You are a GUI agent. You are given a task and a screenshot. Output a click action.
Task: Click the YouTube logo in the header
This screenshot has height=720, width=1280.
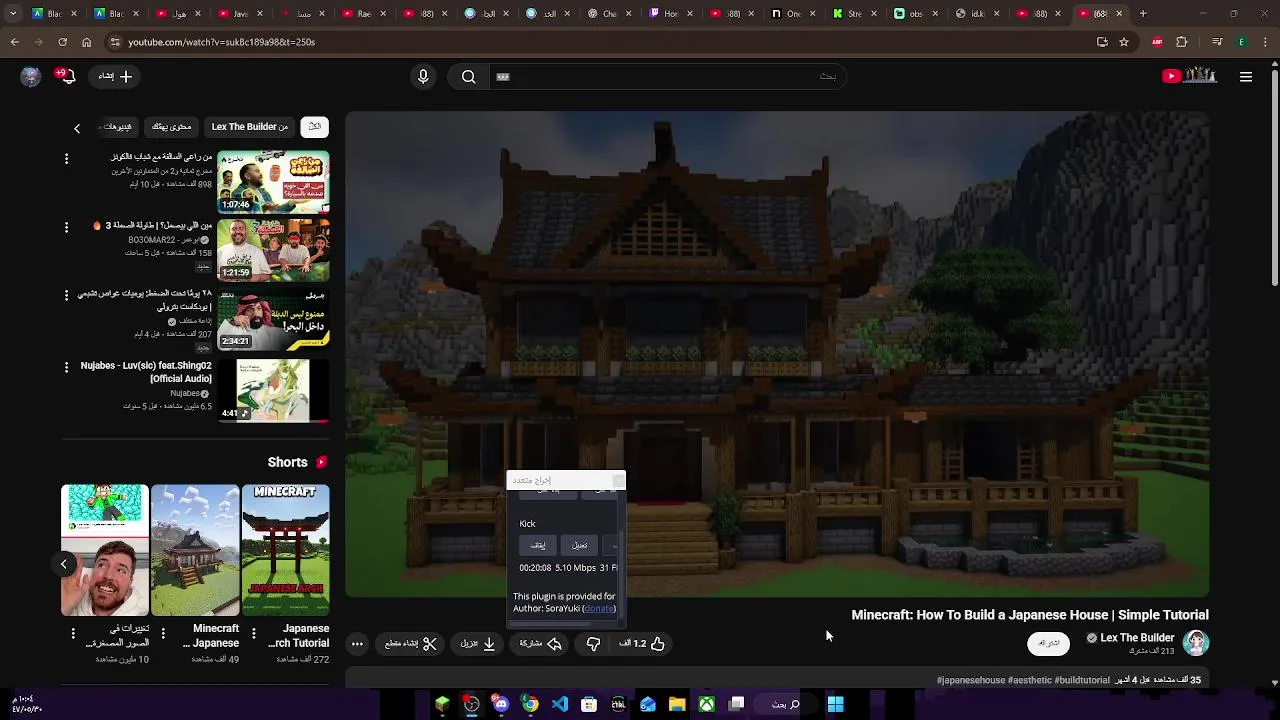click(1189, 76)
